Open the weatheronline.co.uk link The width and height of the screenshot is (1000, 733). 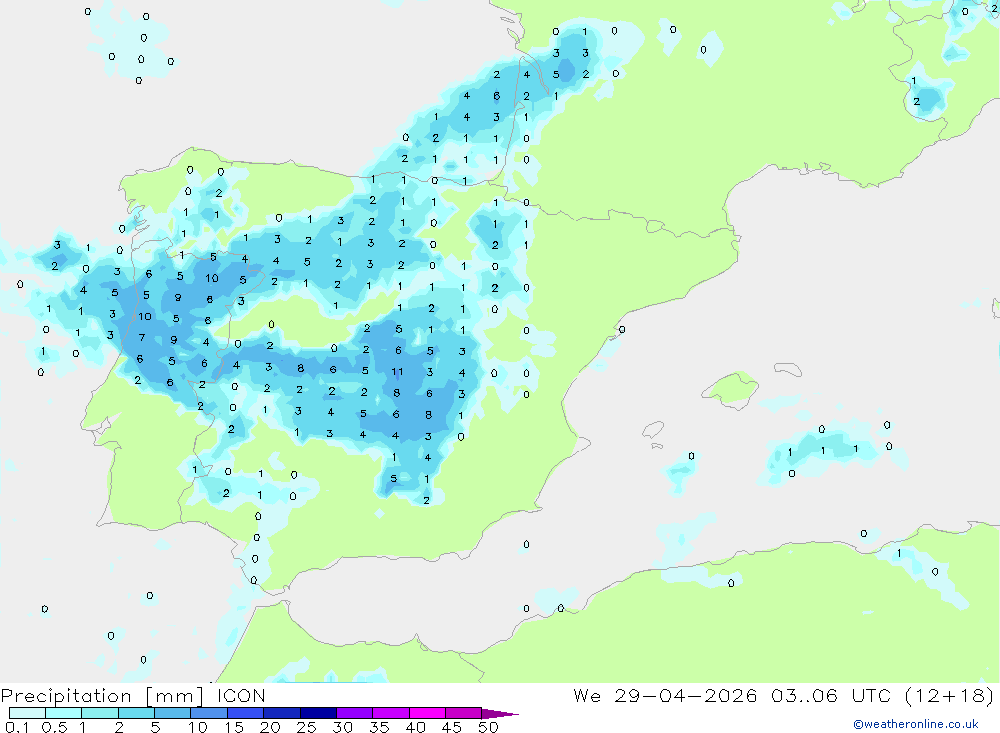click(x=916, y=724)
